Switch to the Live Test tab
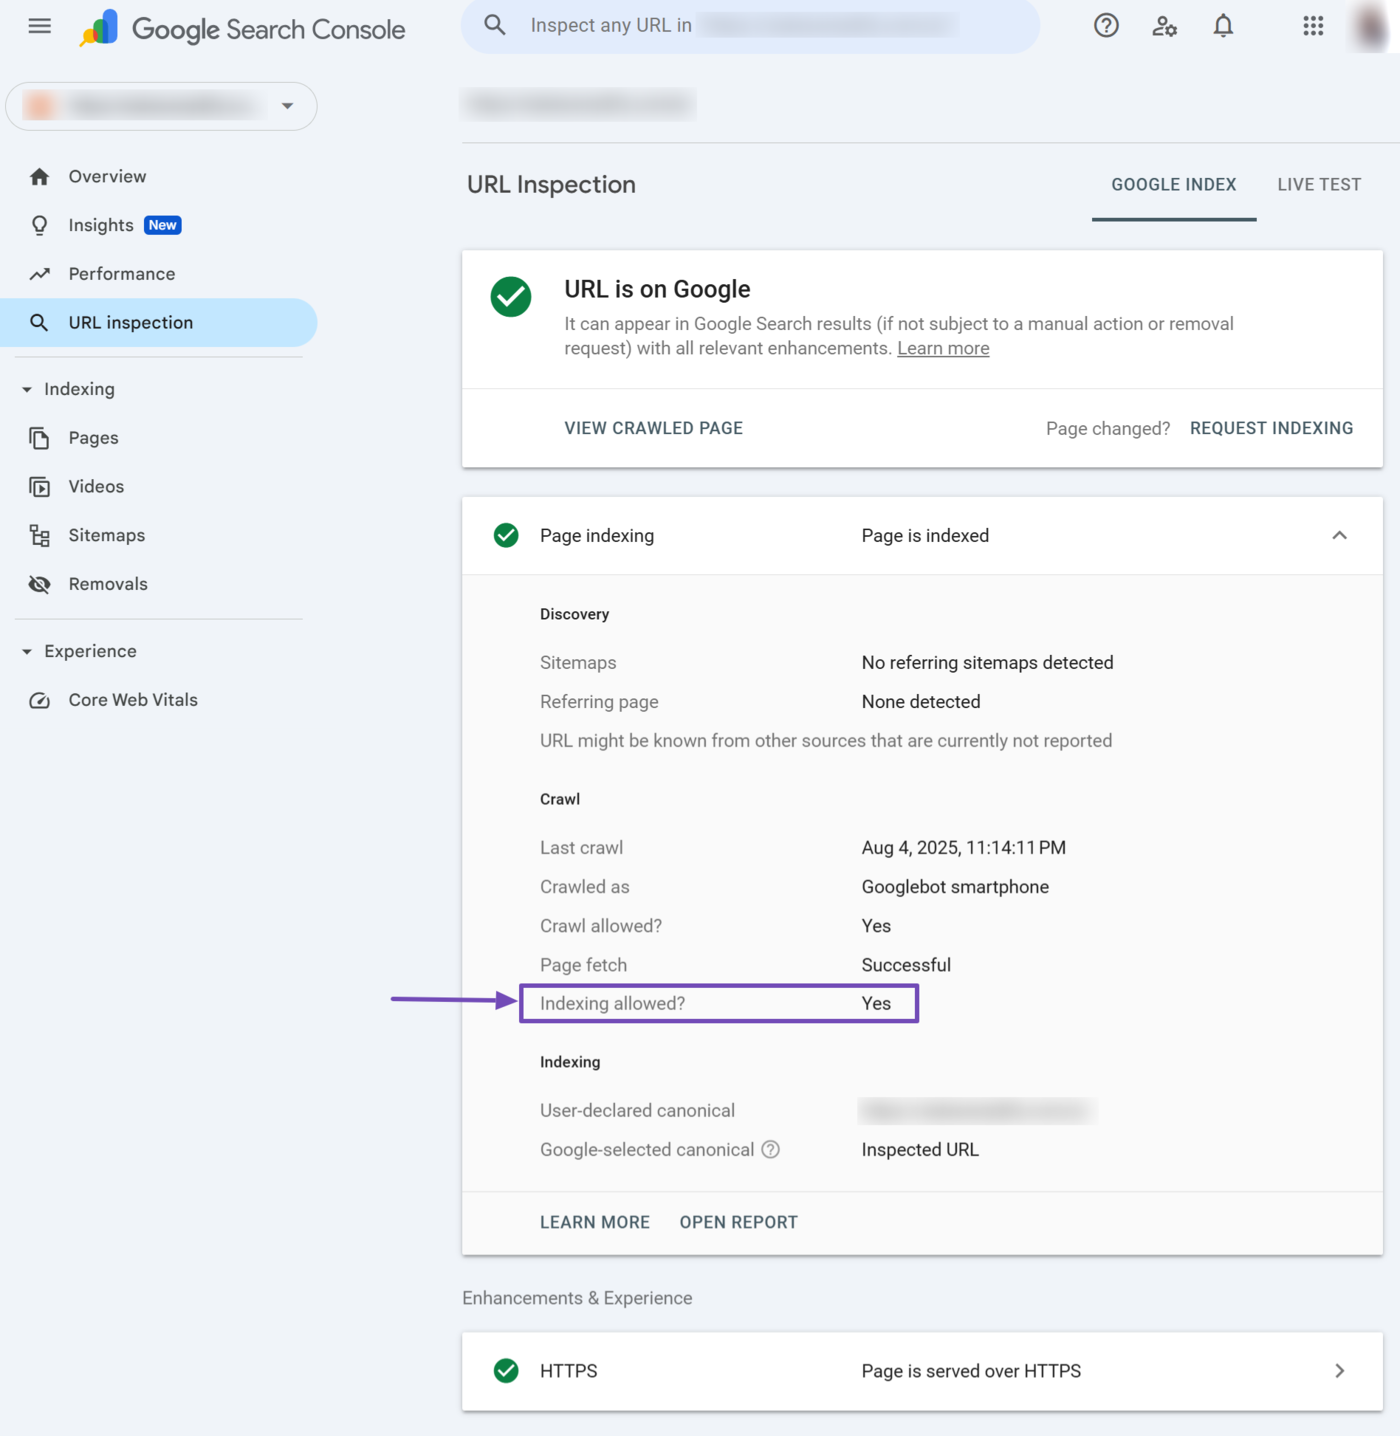This screenshot has width=1400, height=1436. [x=1319, y=185]
